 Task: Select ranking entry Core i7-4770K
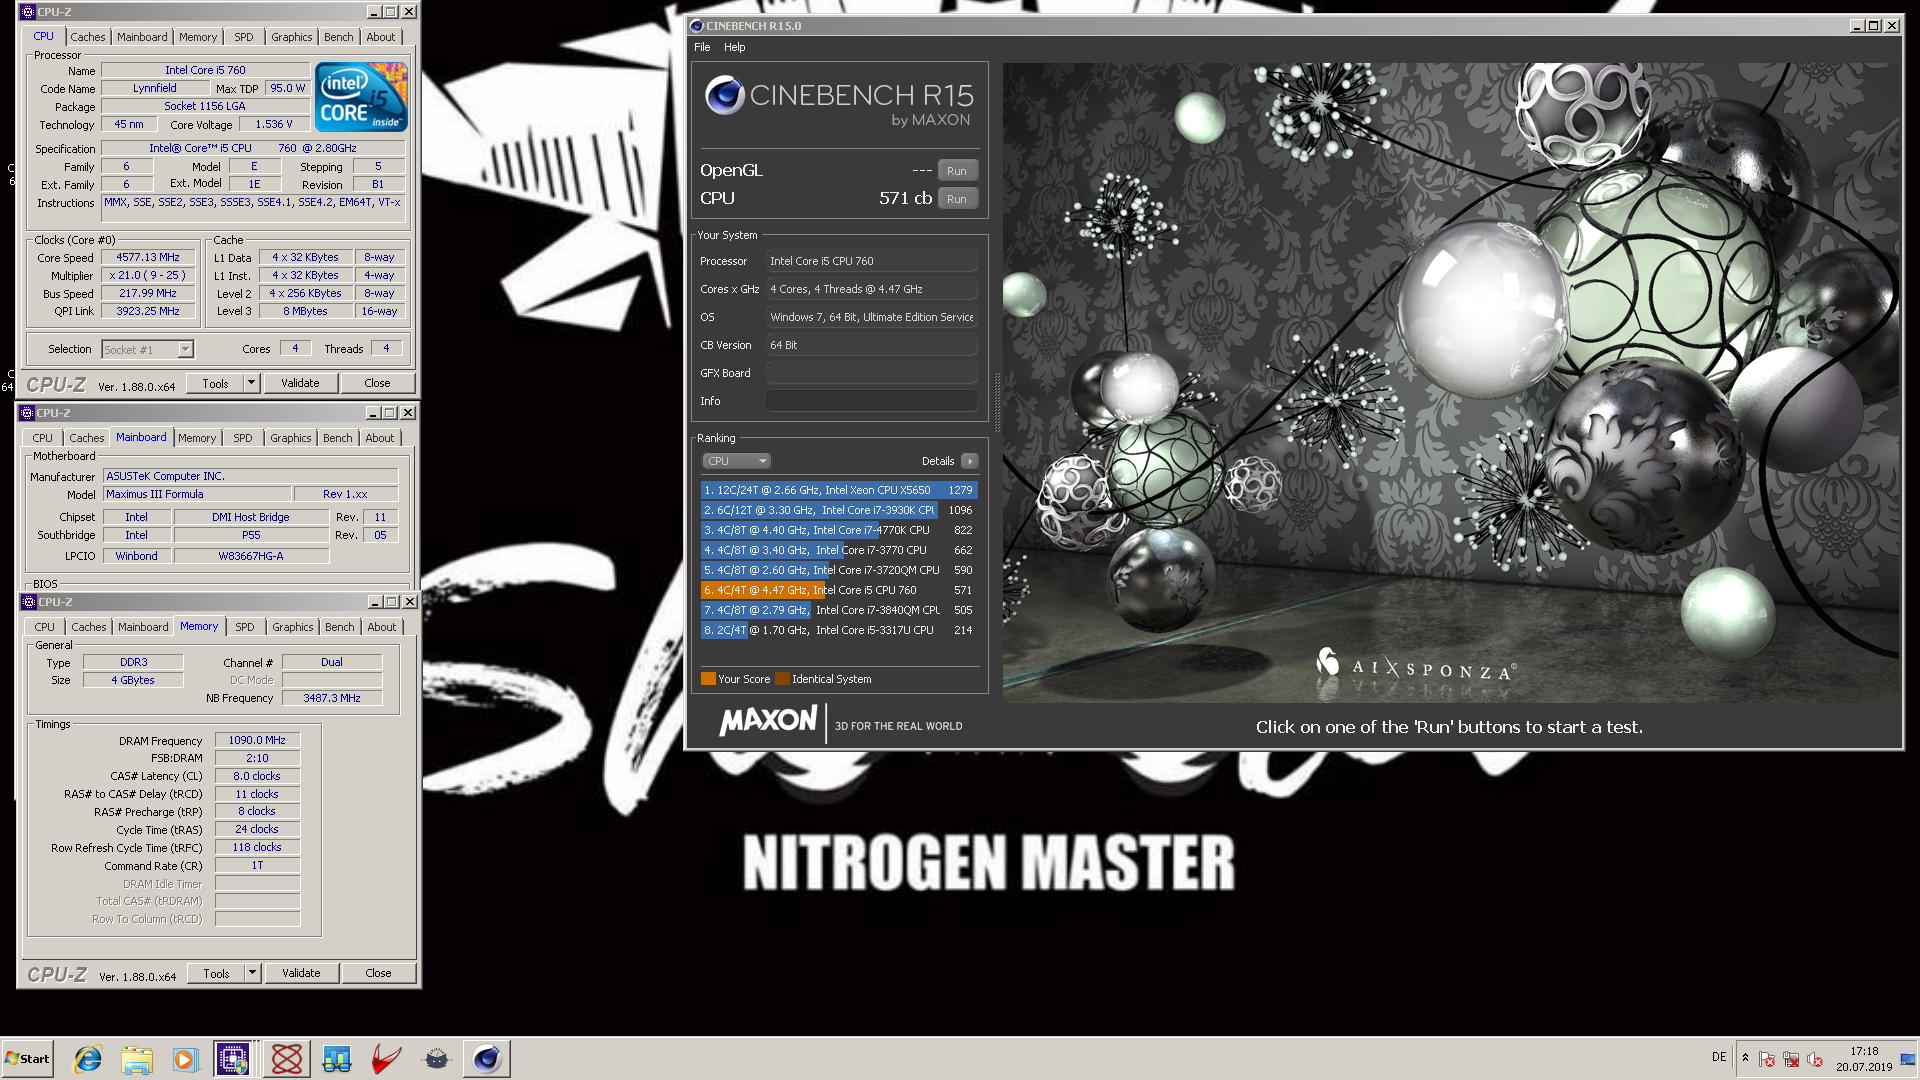(839, 530)
